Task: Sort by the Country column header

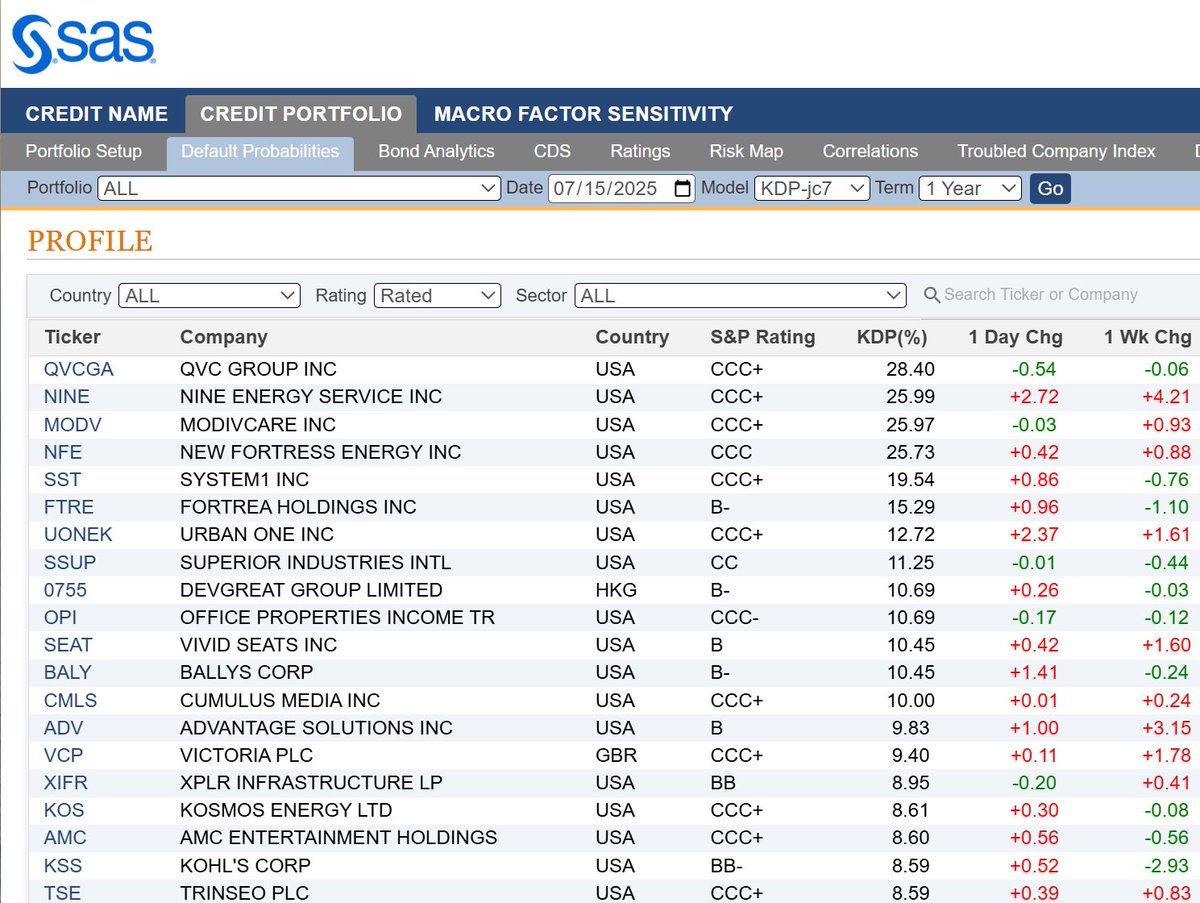Action: (x=632, y=337)
